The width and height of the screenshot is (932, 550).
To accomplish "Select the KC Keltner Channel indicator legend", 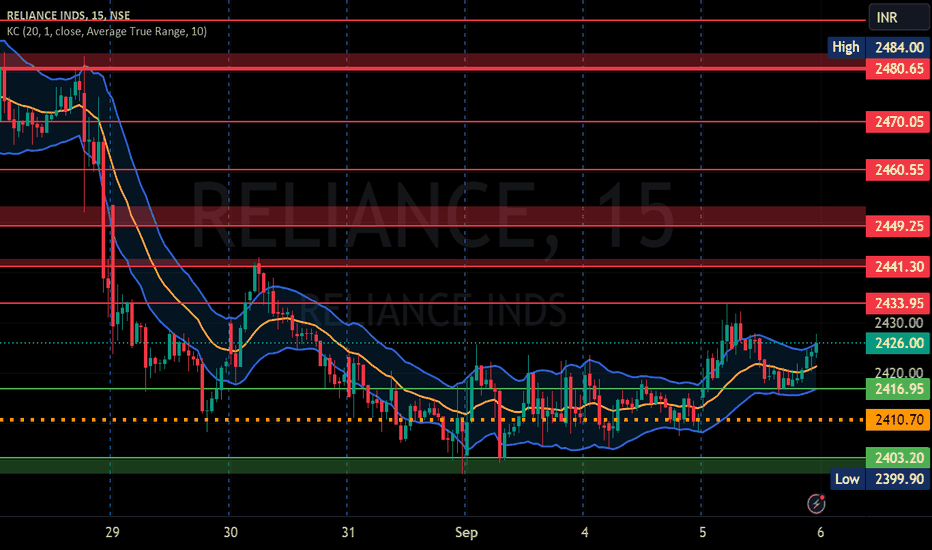I will pyautogui.click(x=106, y=31).
